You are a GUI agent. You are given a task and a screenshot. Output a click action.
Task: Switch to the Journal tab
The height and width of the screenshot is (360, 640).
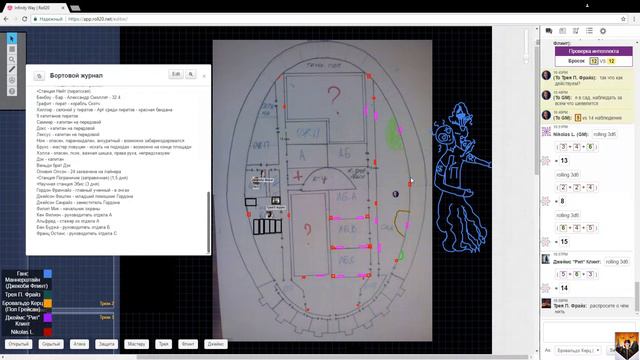[562, 31]
